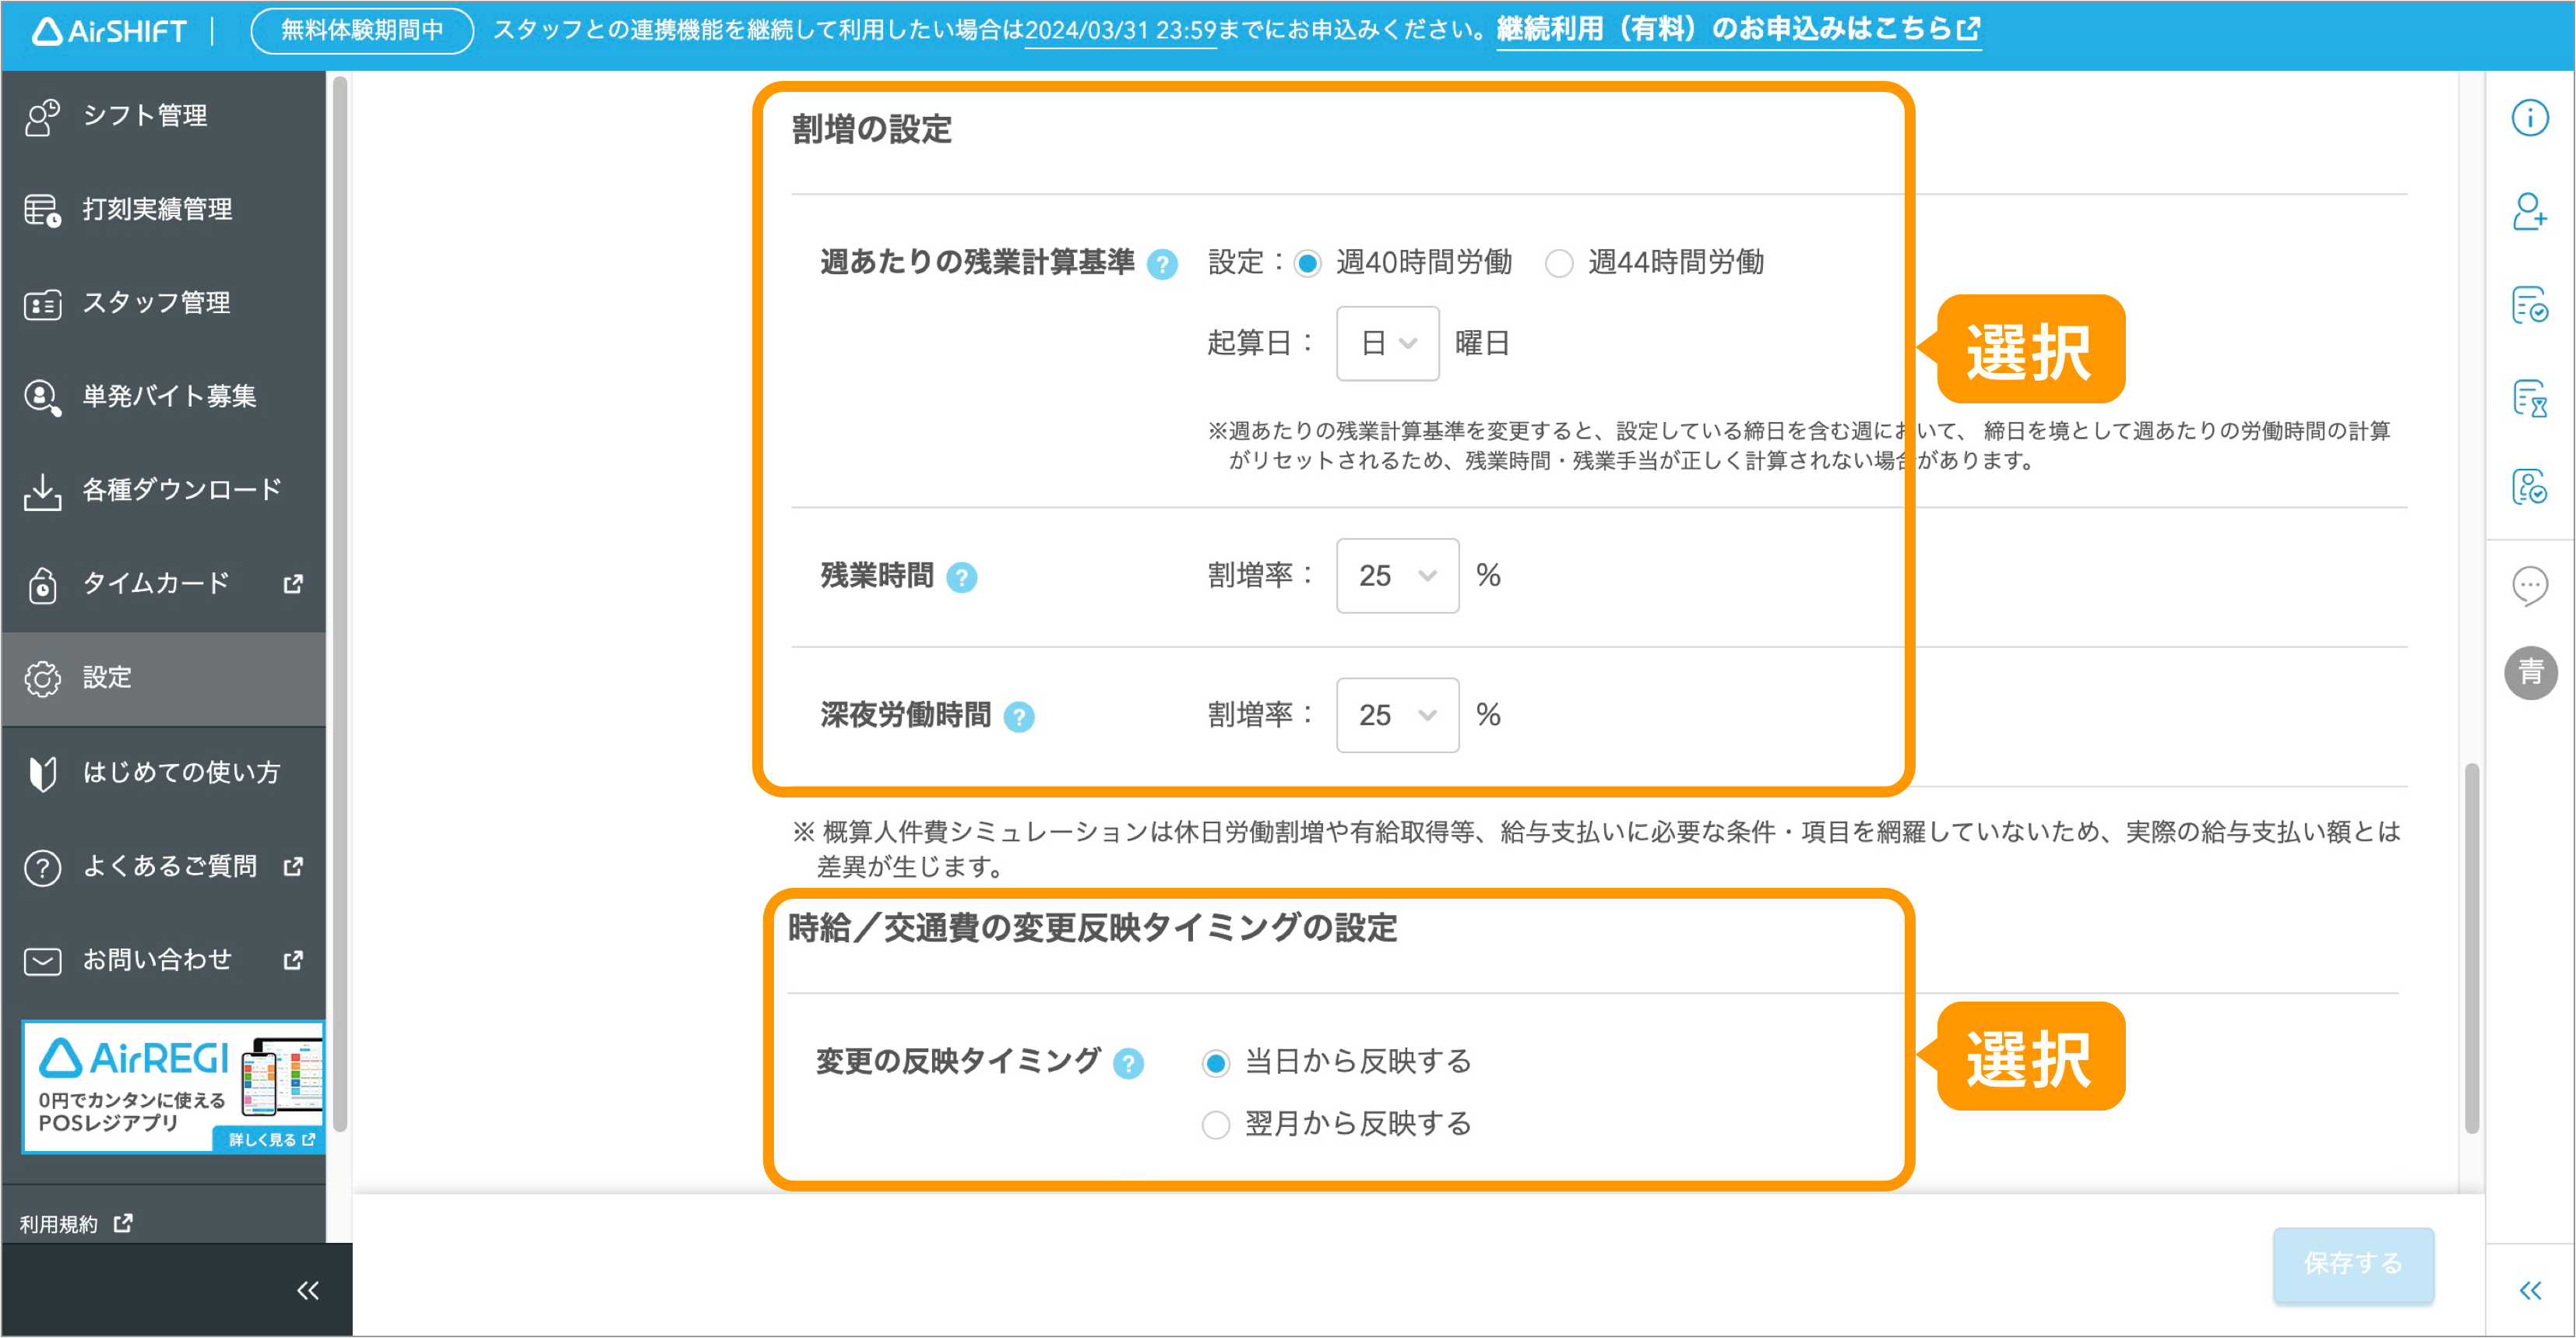Show help for 残業時間

(962, 577)
